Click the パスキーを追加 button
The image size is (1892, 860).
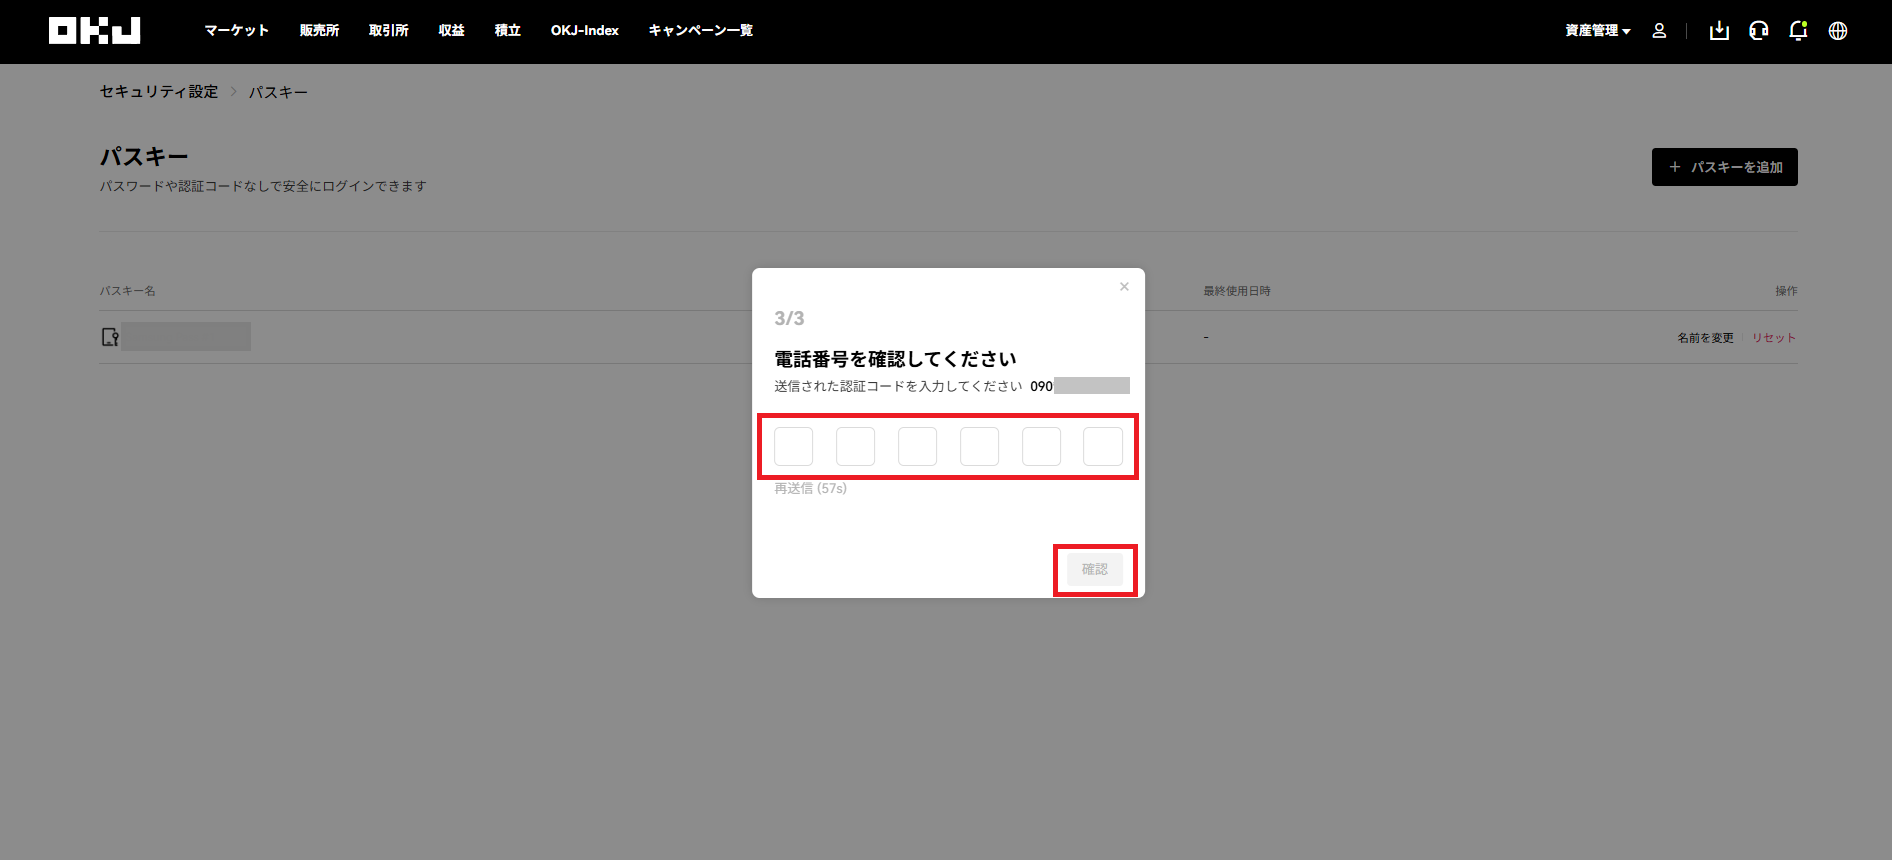[x=1725, y=167]
